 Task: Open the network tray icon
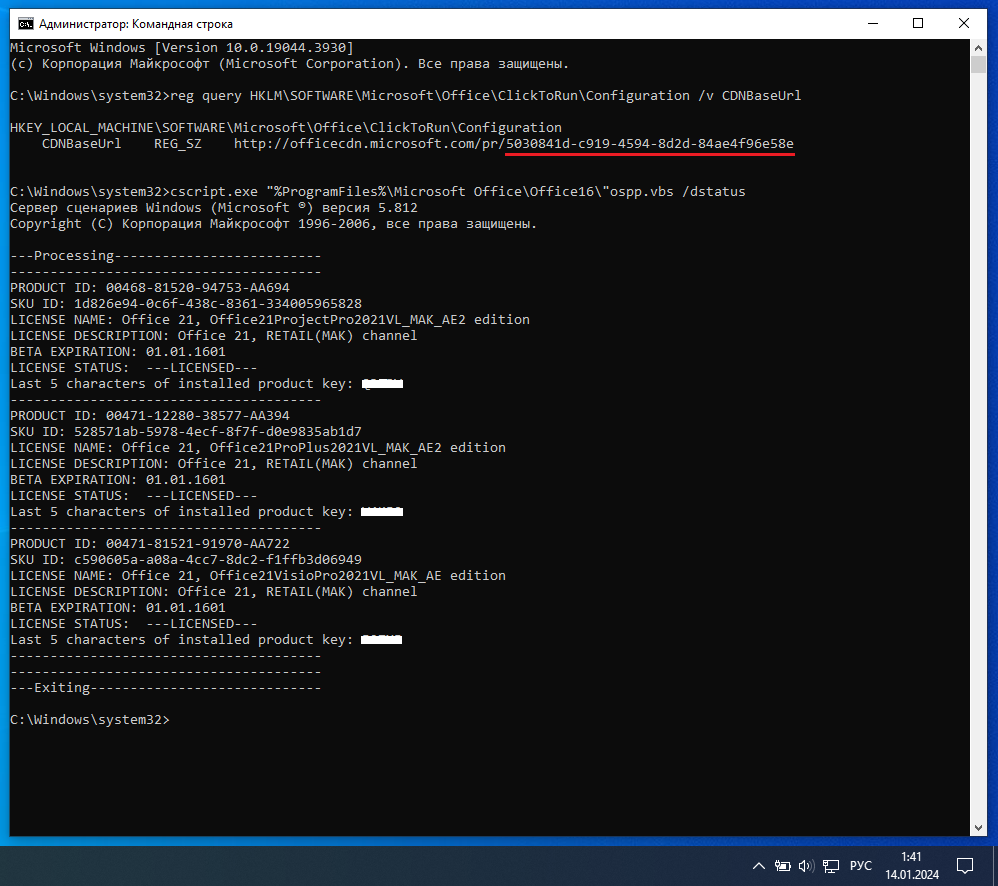point(830,866)
